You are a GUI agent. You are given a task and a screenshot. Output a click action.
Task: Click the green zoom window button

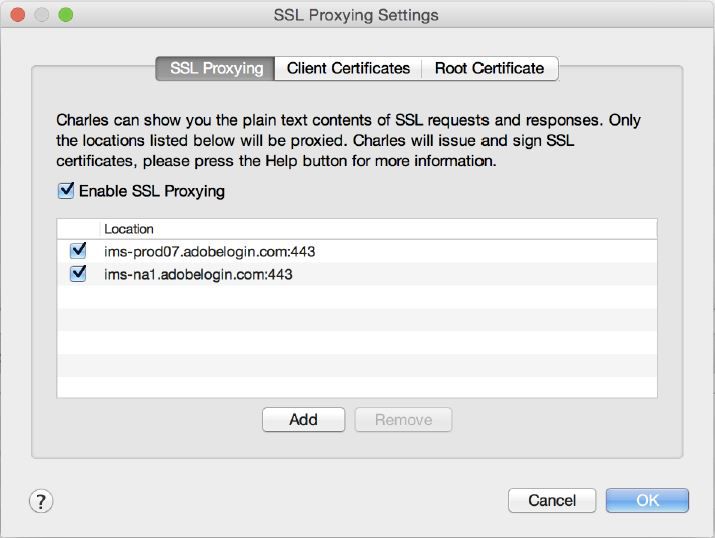click(x=65, y=16)
